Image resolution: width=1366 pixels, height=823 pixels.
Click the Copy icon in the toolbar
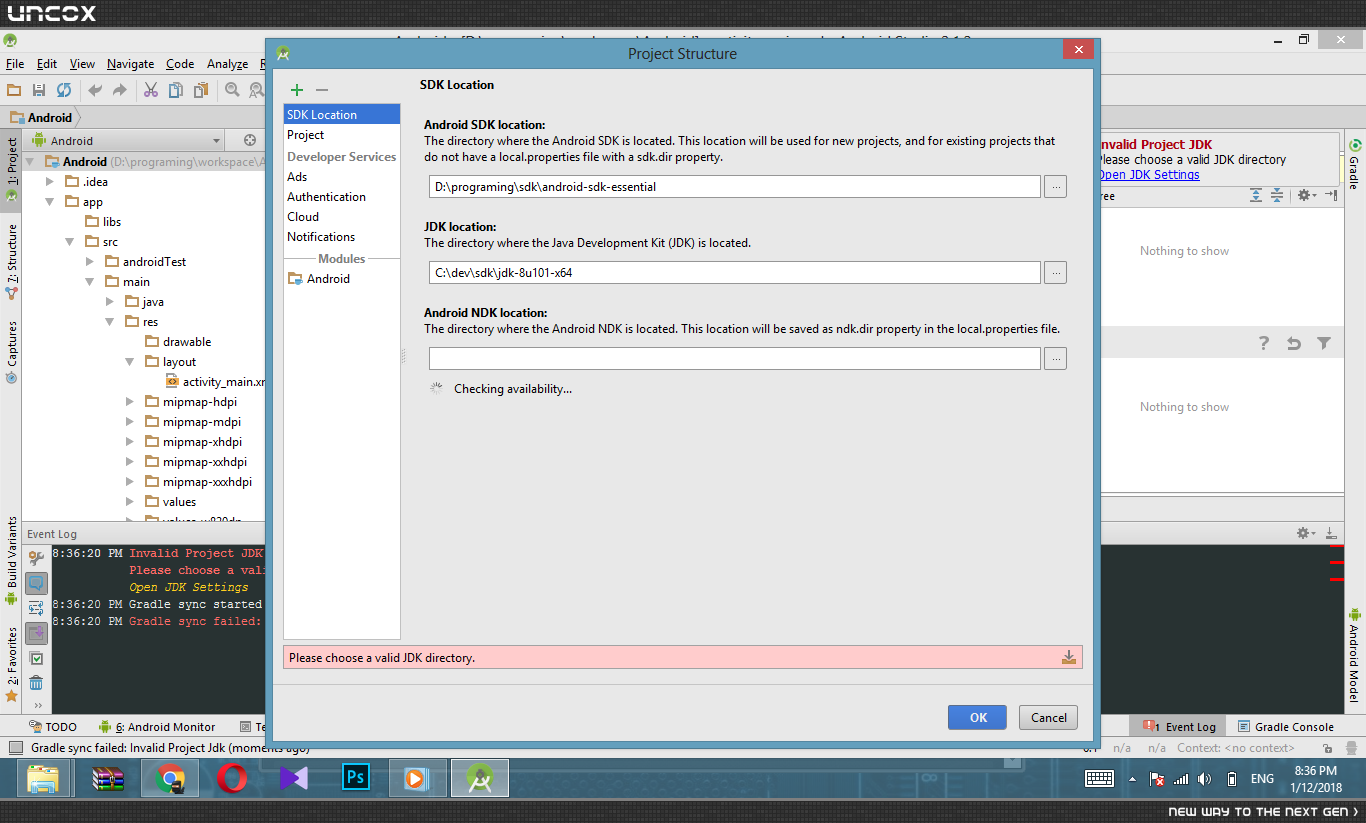click(x=176, y=90)
